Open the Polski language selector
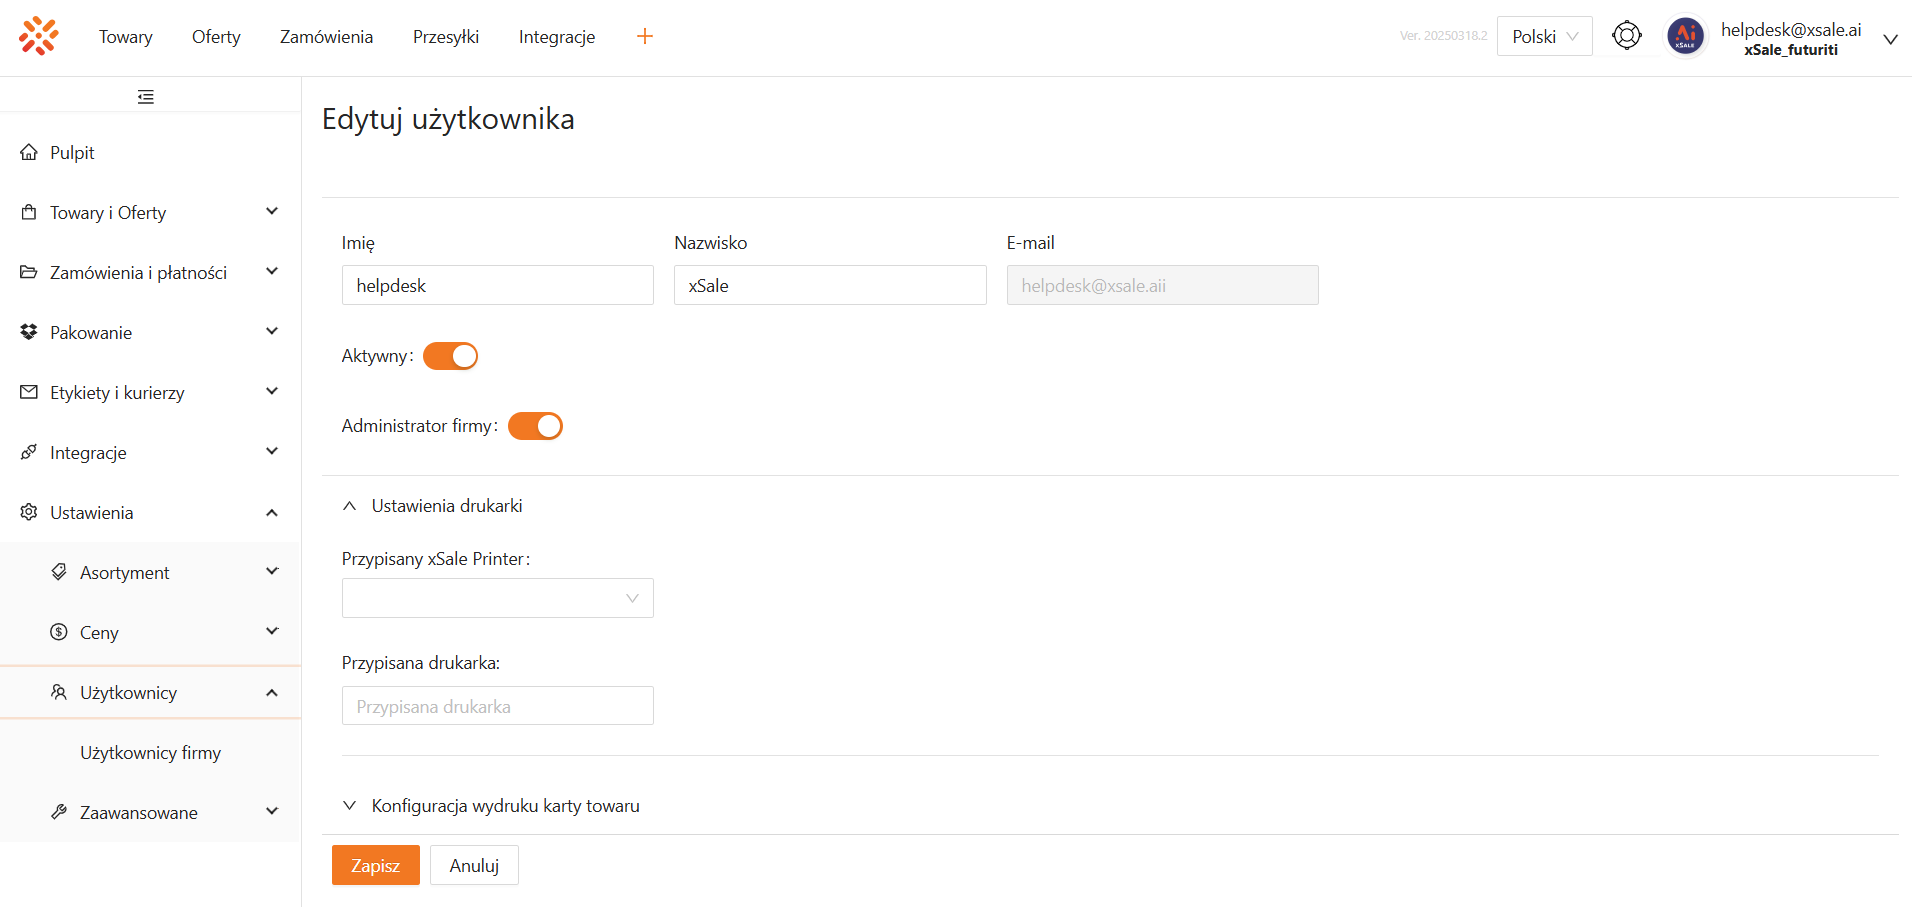This screenshot has height=907, width=1912. pyautogui.click(x=1544, y=37)
